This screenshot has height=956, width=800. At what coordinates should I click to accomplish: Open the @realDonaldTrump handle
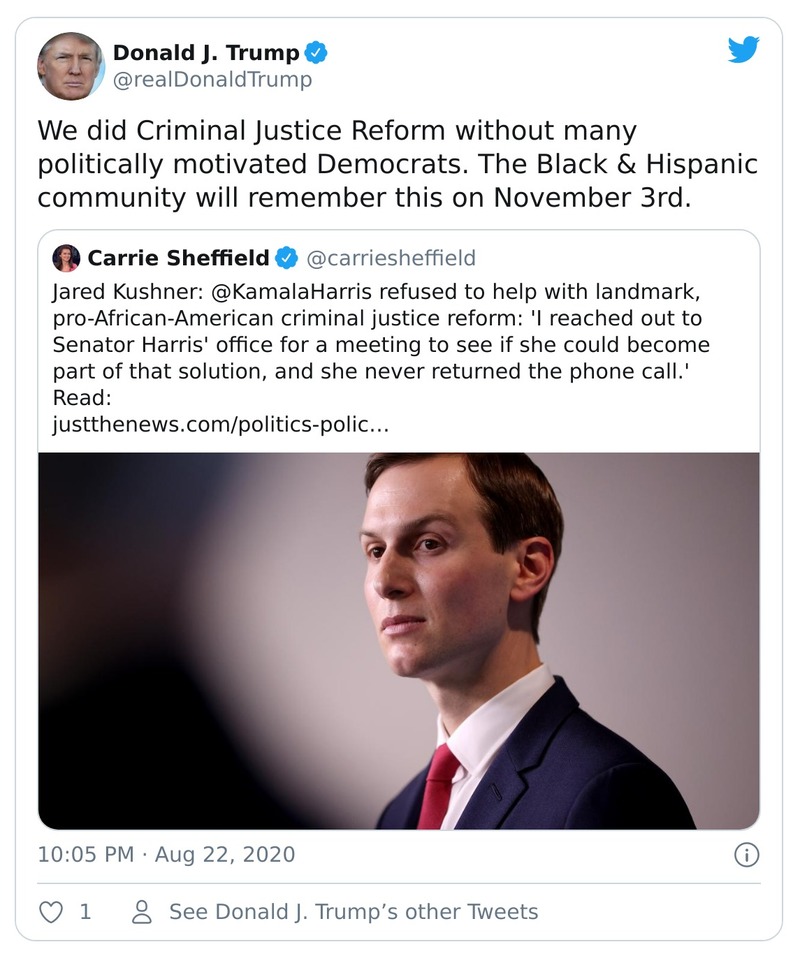coord(212,80)
